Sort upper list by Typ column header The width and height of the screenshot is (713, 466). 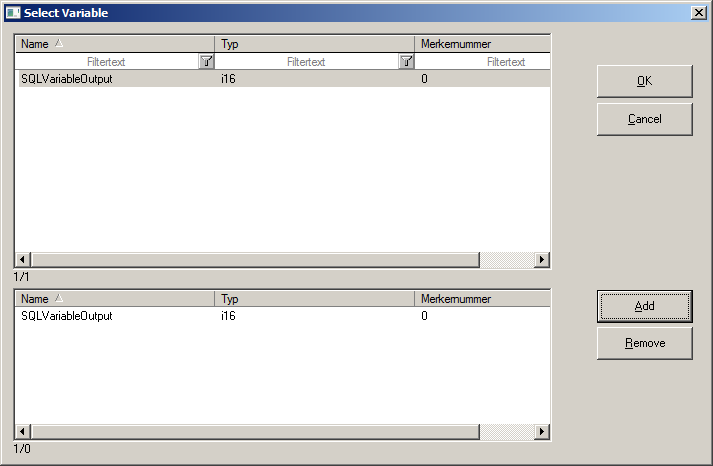coord(314,44)
